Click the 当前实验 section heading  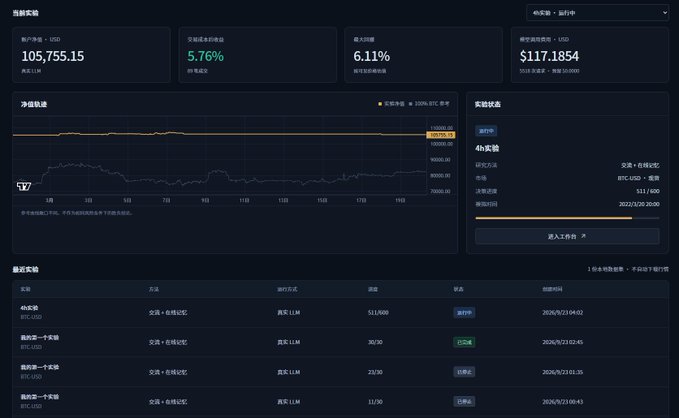tap(26, 13)
